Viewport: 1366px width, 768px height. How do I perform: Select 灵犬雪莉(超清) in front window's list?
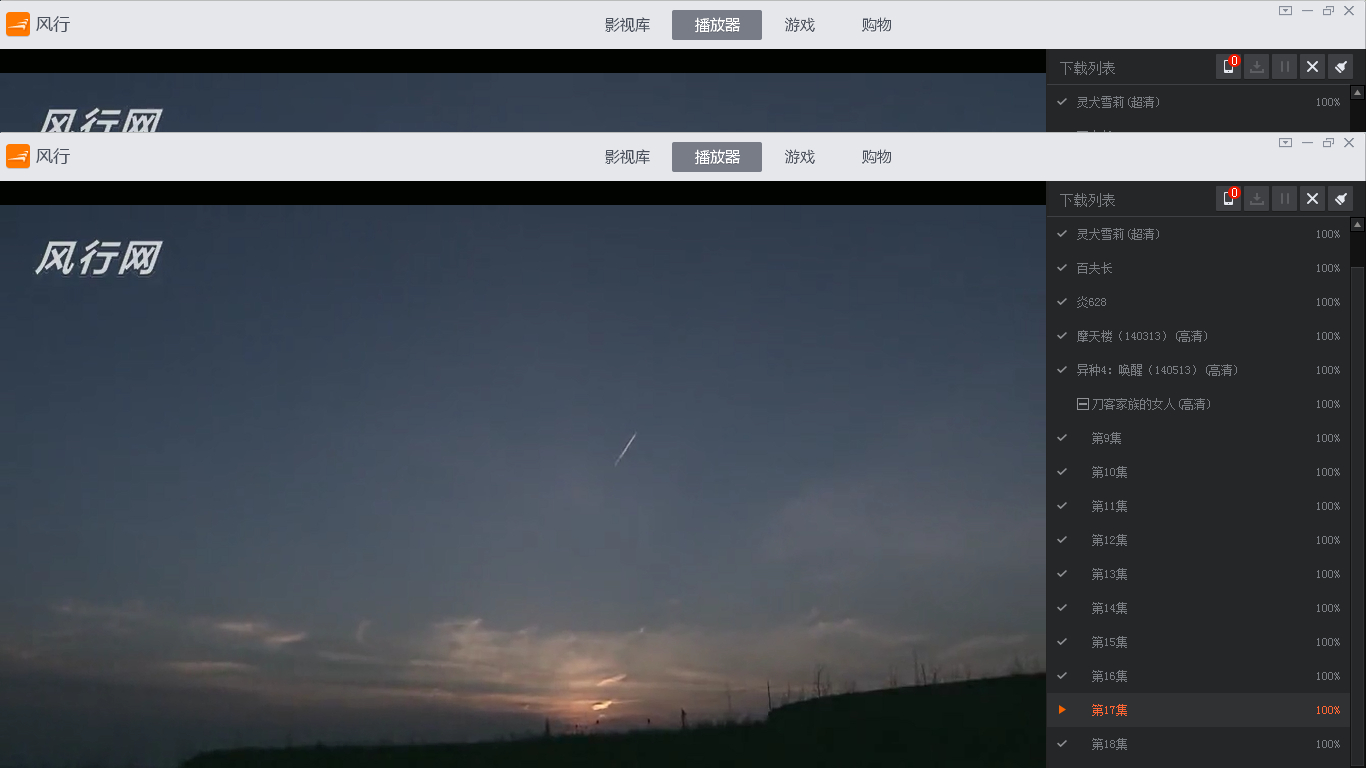click(1198, 234)
